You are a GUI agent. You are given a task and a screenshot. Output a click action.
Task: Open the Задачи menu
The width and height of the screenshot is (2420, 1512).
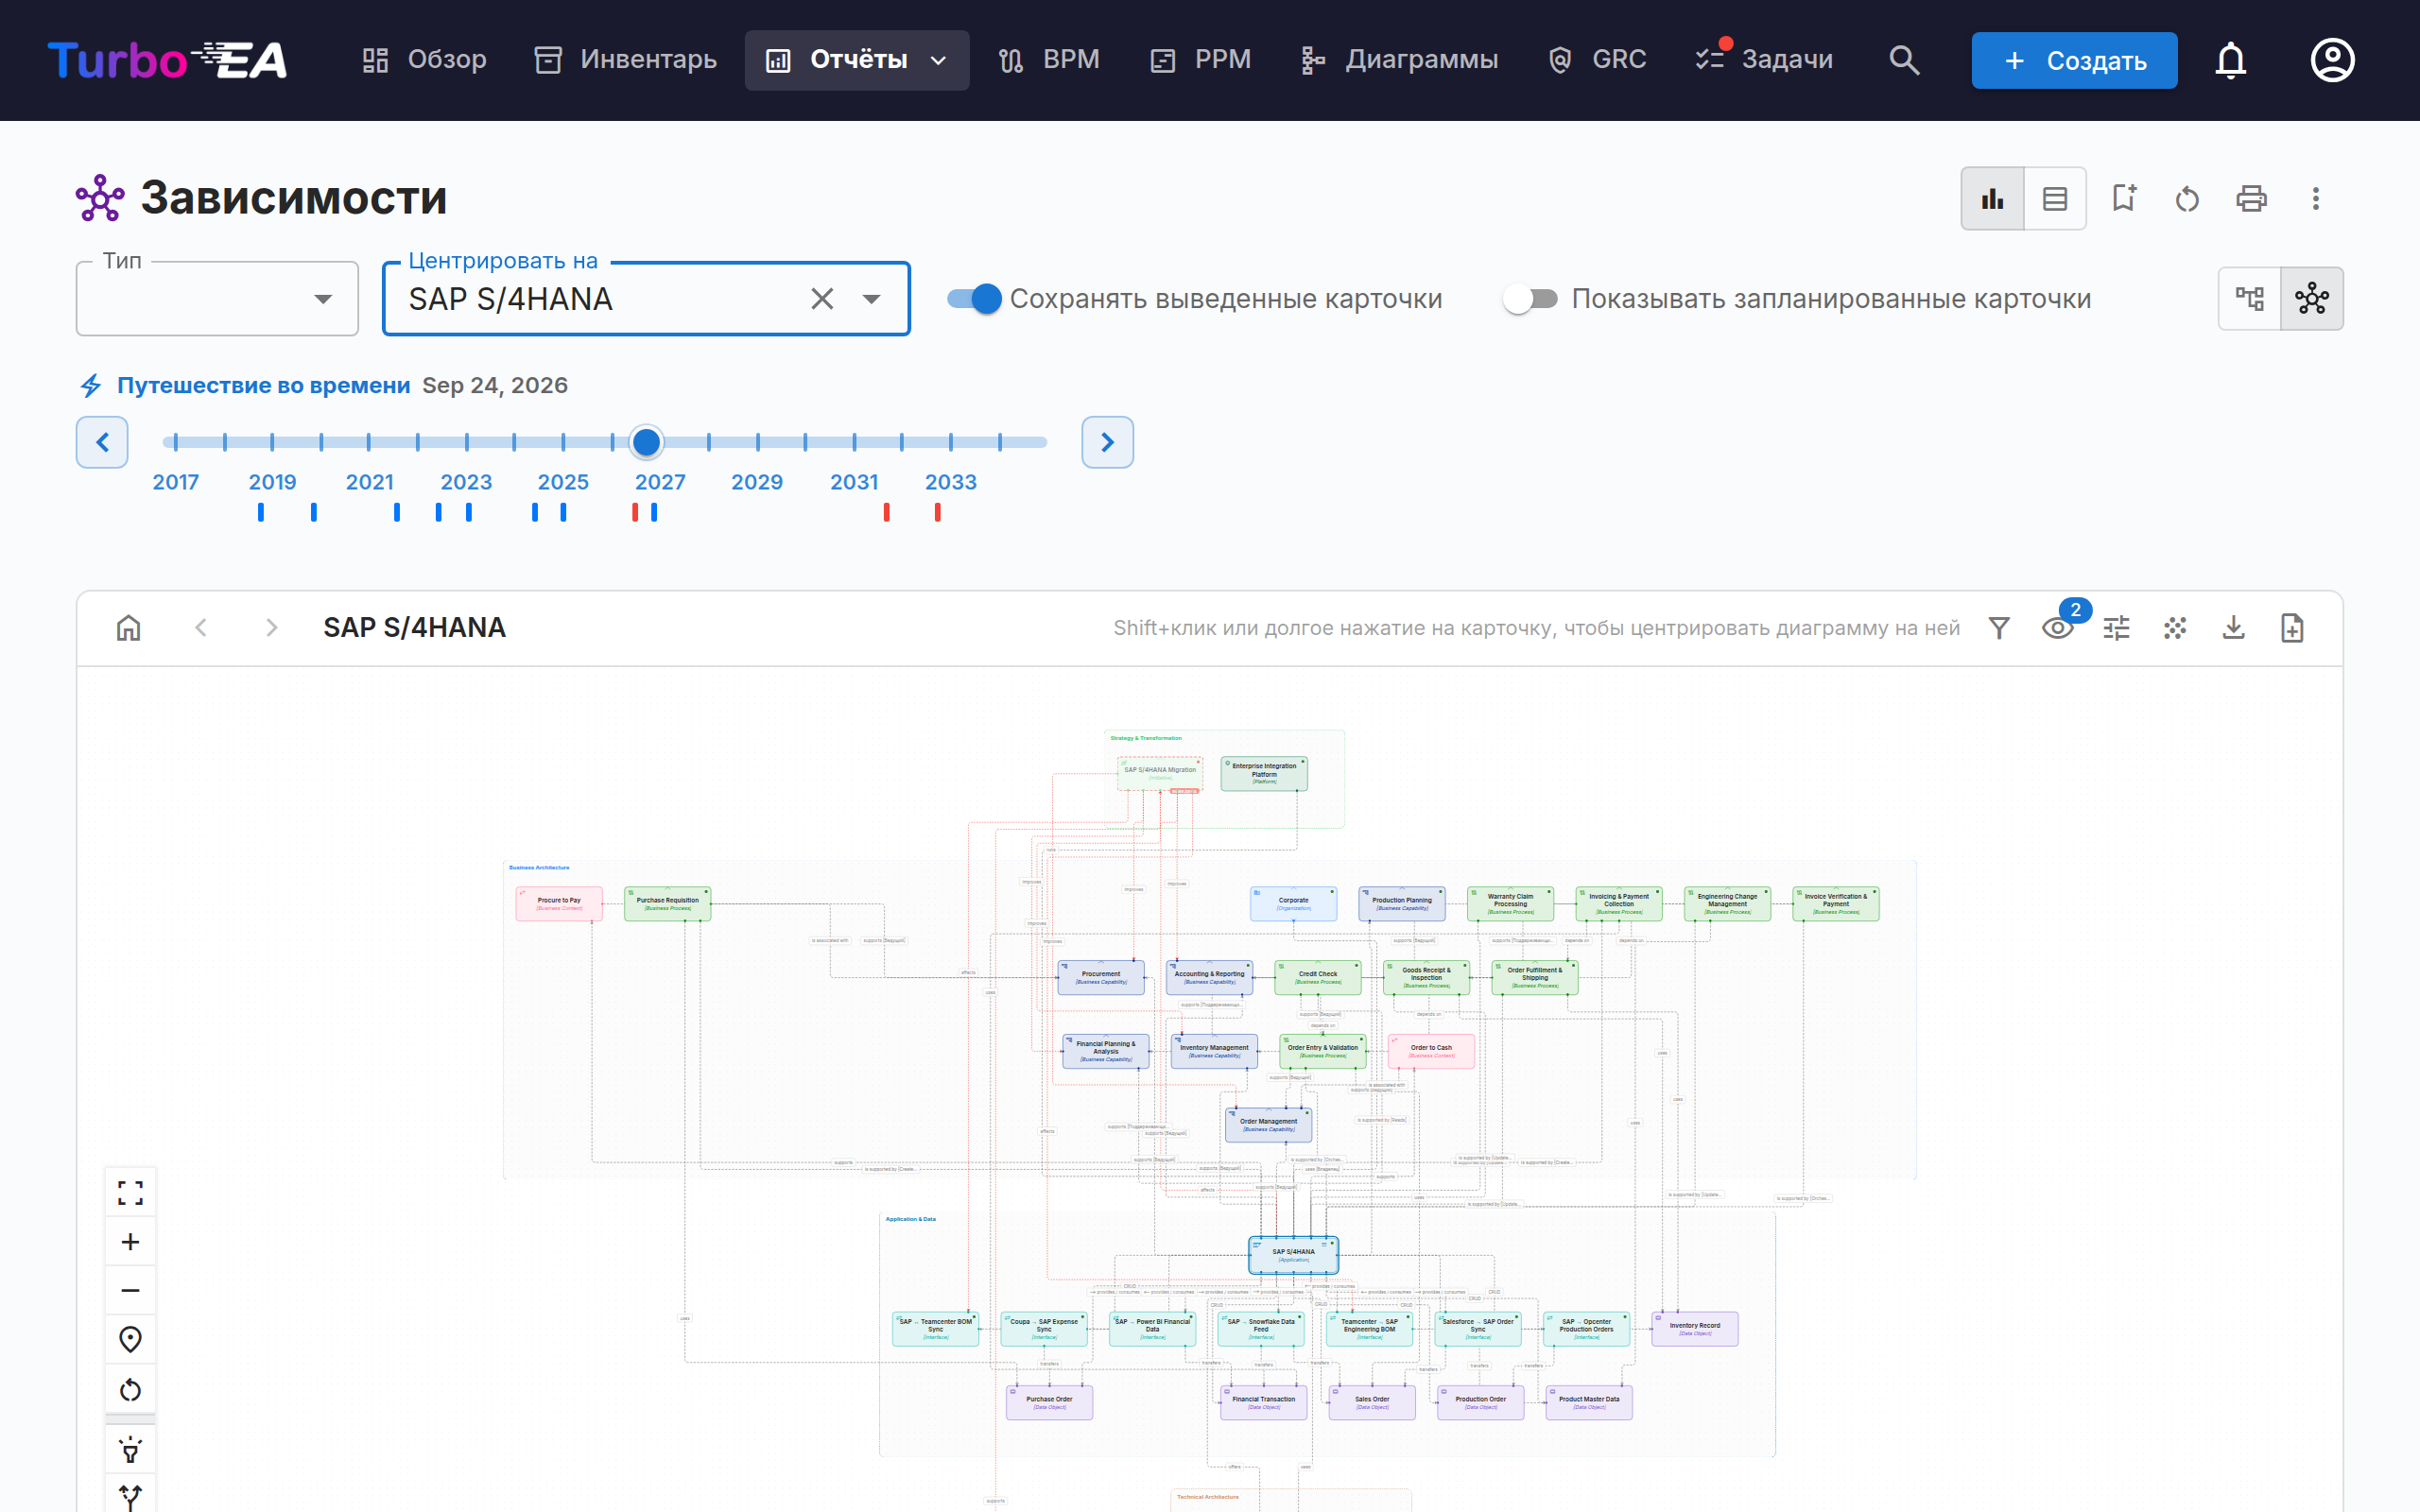click(x=1765, y=60)
